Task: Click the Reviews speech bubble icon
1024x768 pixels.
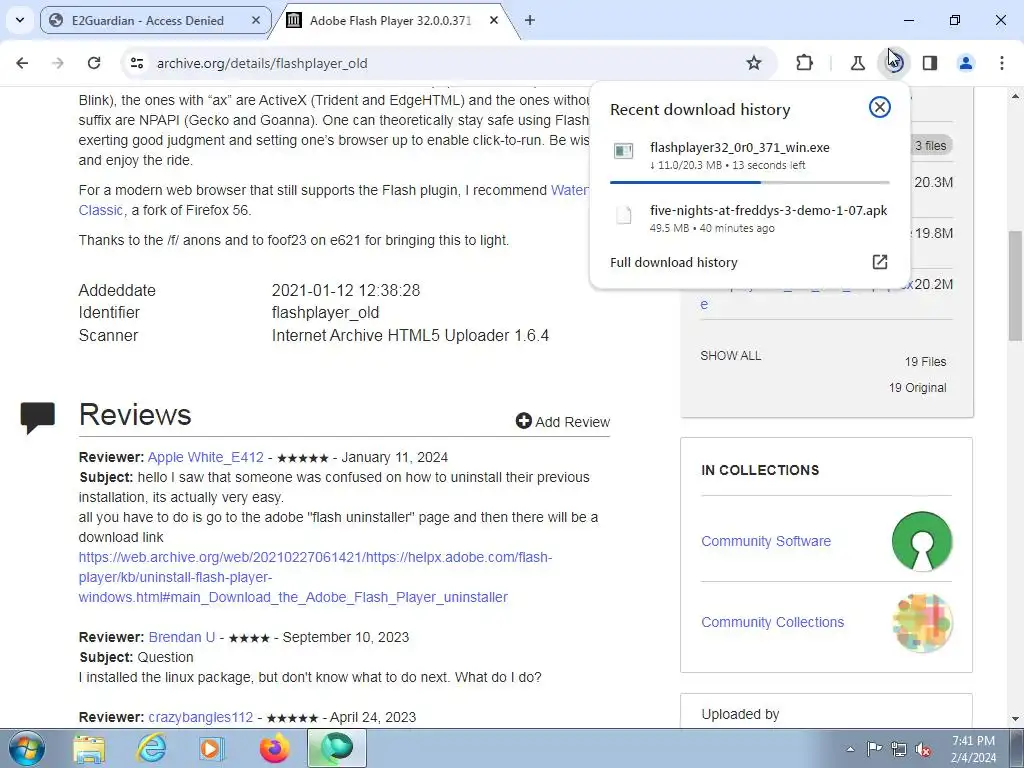Action: coord(38,418)
